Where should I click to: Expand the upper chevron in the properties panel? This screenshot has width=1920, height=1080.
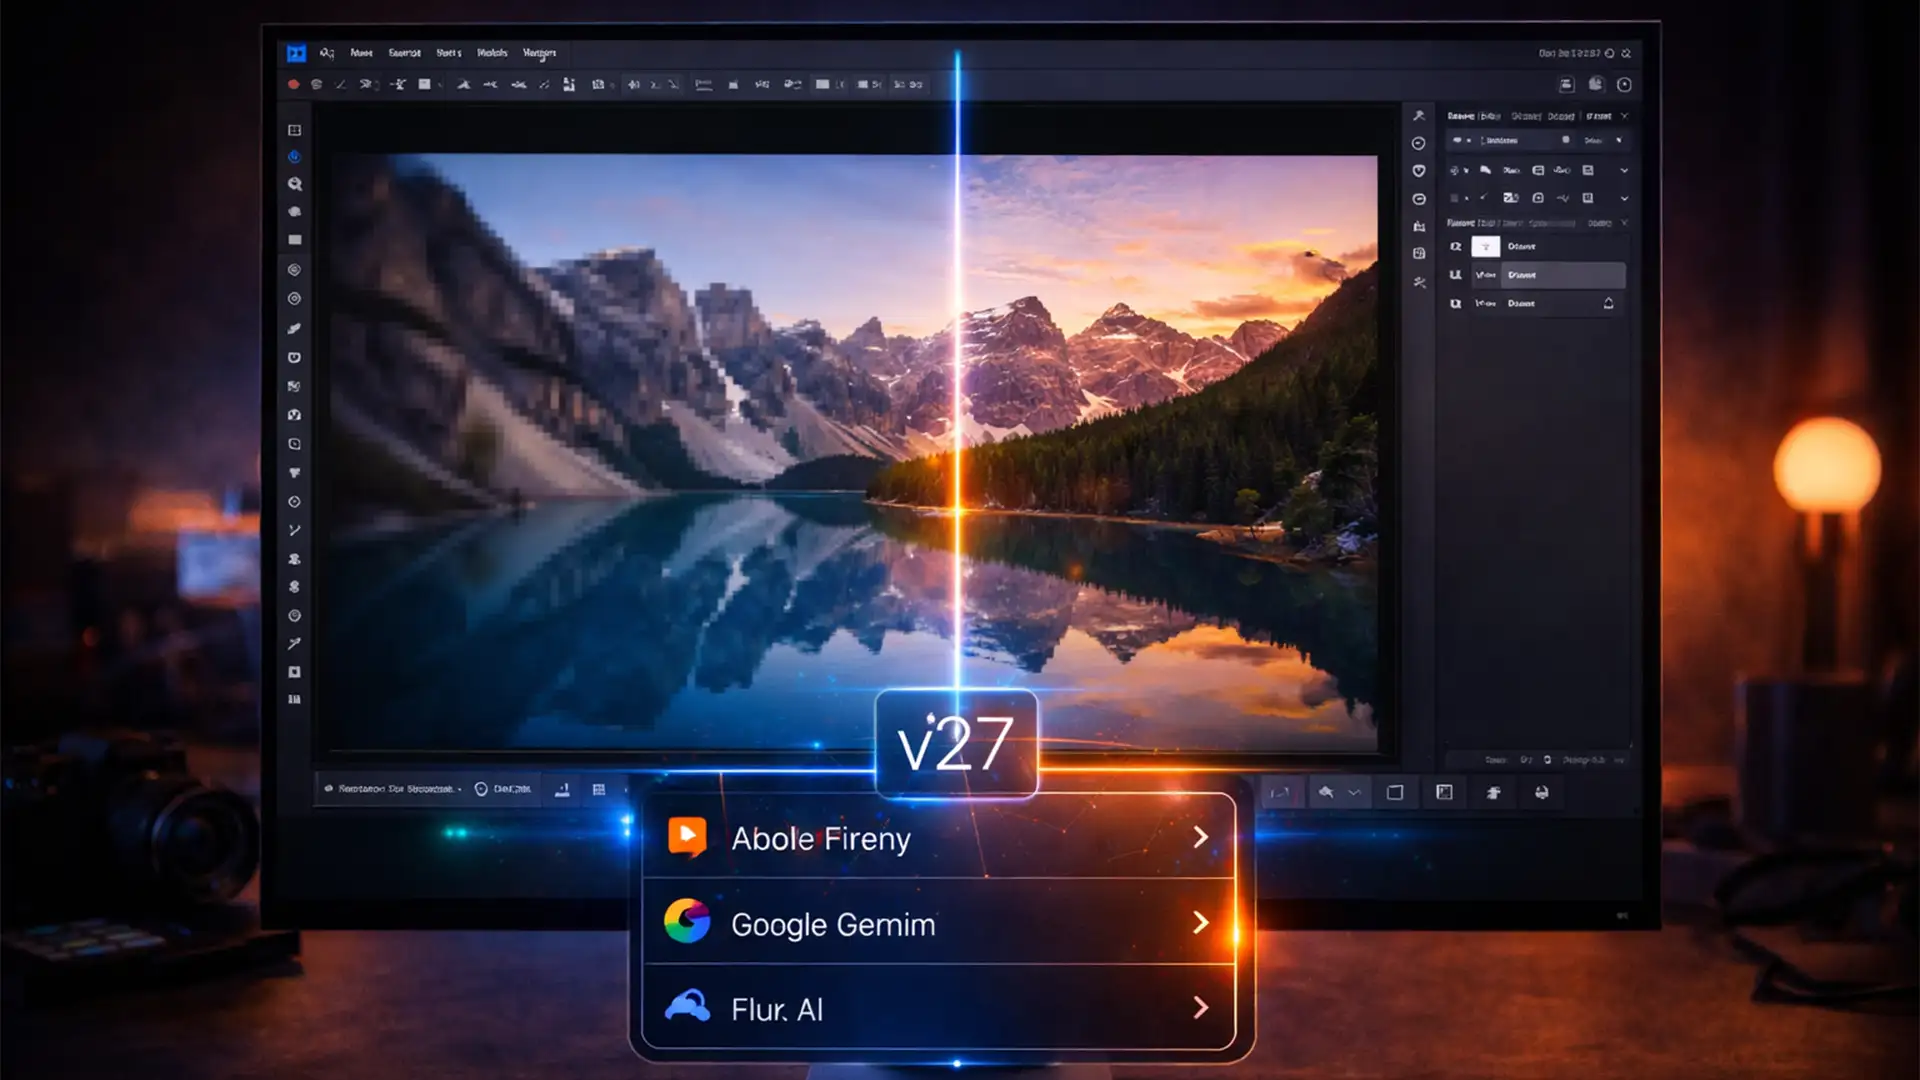click(x=1625, y=171)
